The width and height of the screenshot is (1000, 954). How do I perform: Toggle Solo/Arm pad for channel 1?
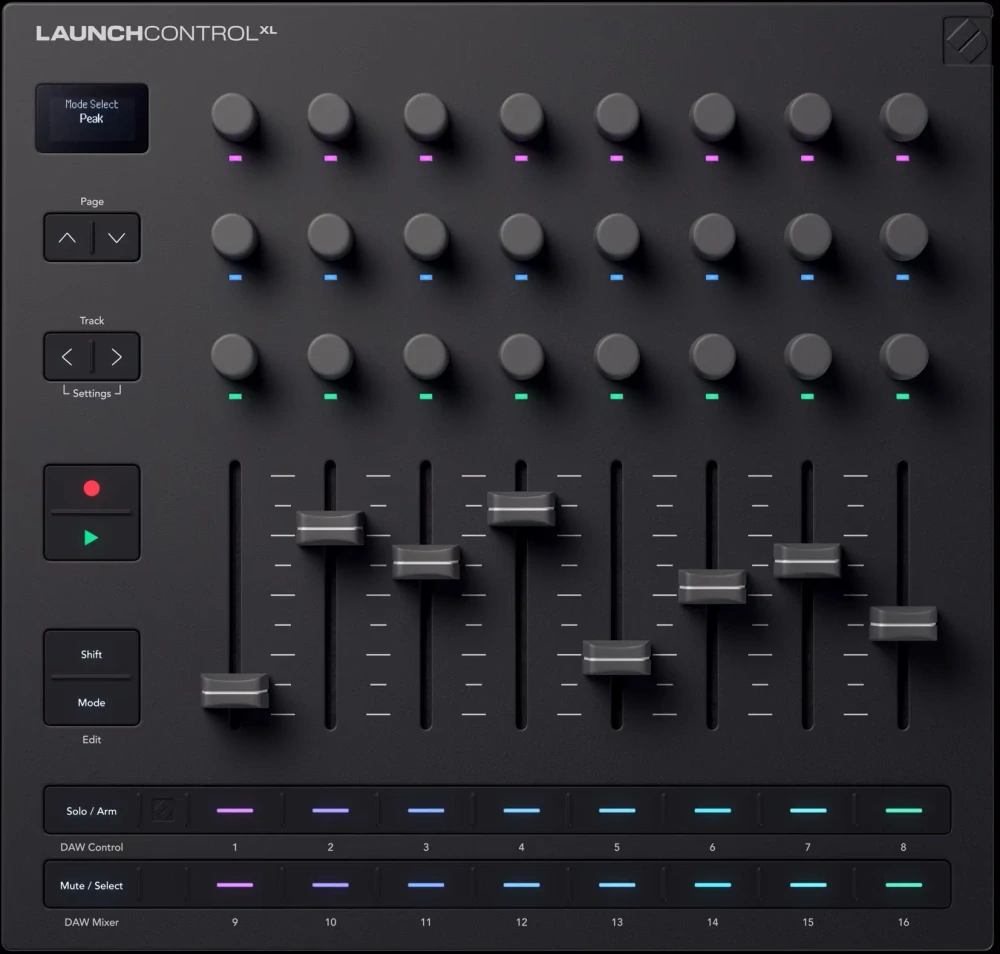[x=235, y=810]
